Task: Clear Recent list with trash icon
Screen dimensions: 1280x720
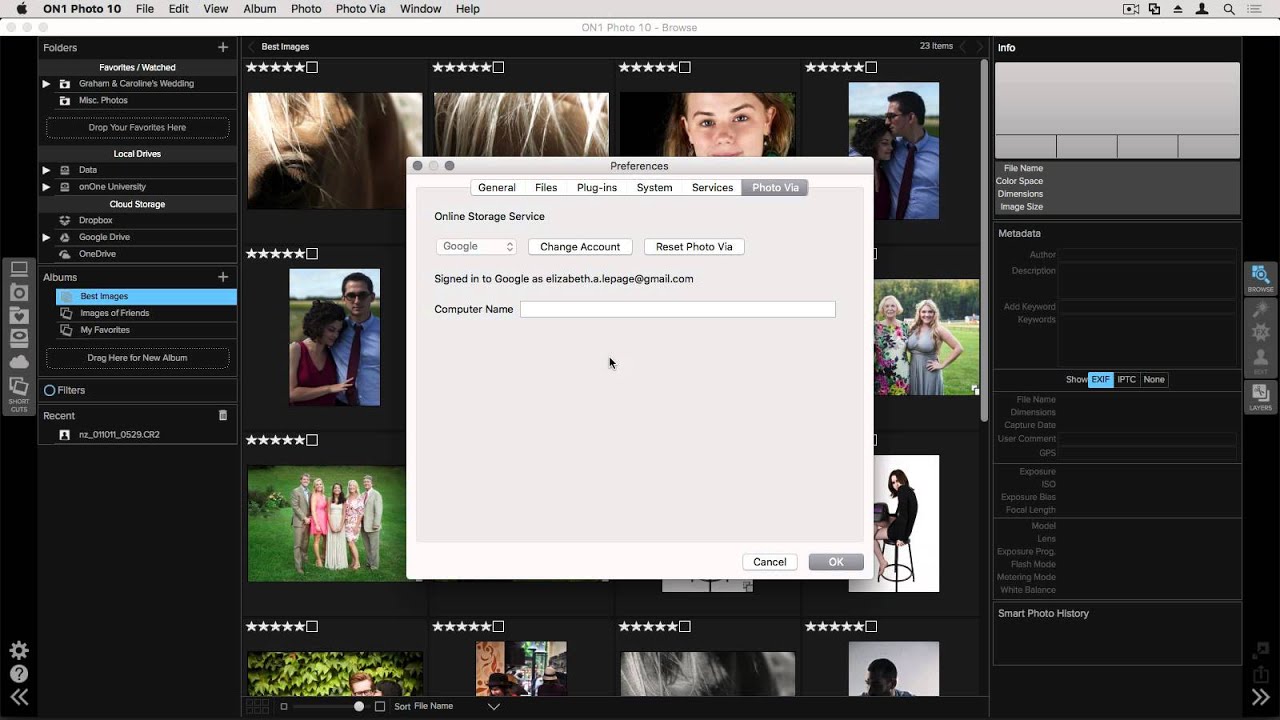Action: coord(223,415)
